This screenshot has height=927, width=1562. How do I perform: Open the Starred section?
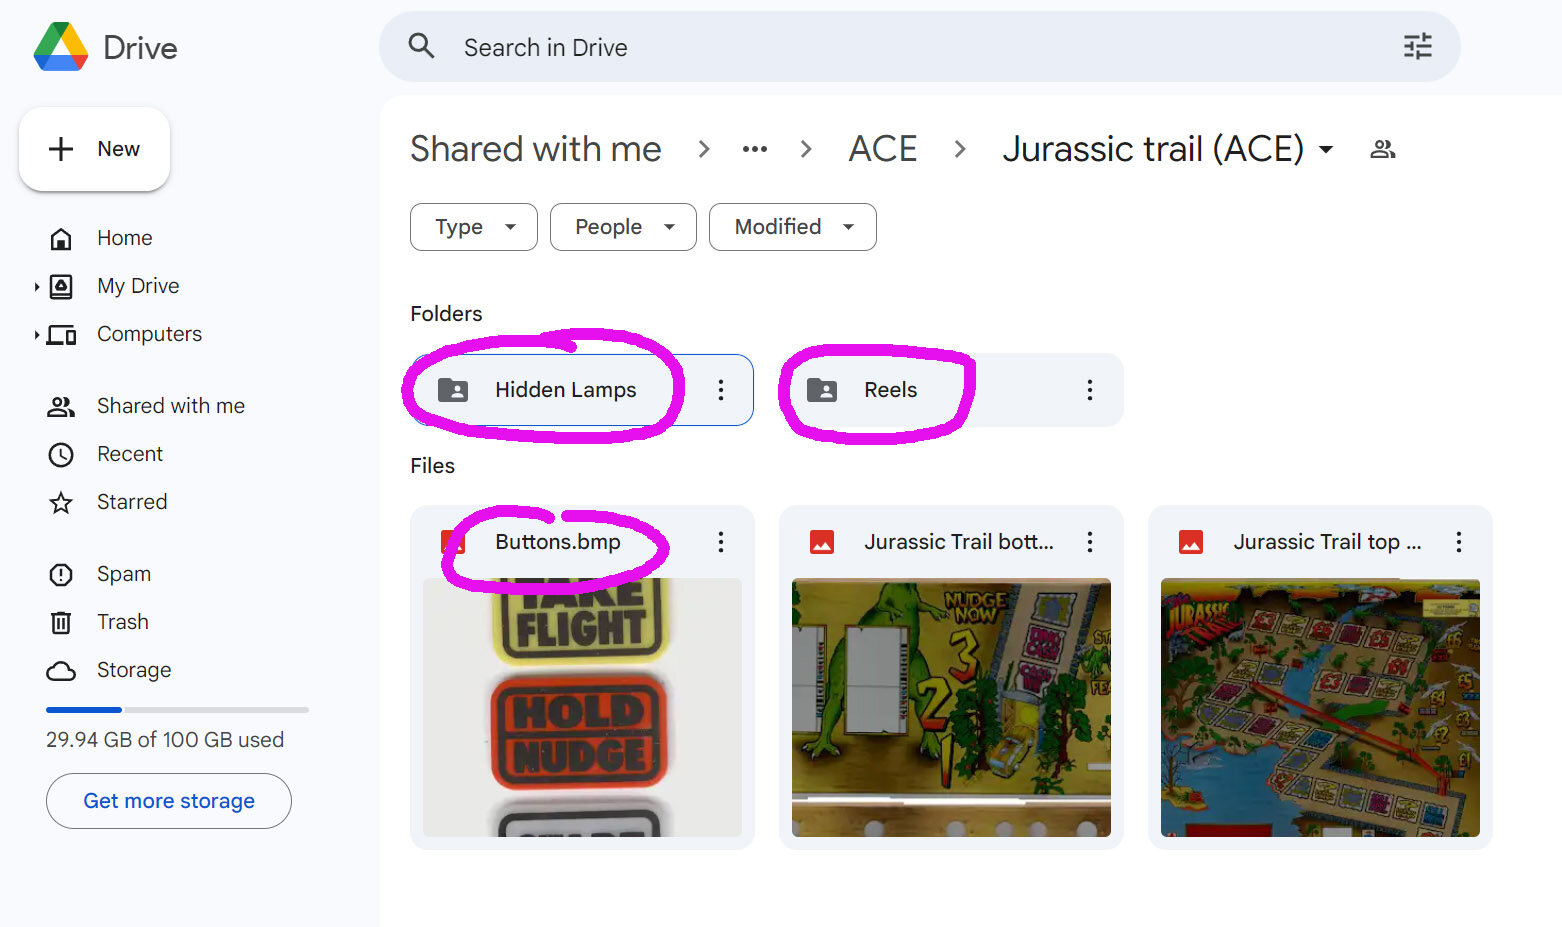(131, 502)
